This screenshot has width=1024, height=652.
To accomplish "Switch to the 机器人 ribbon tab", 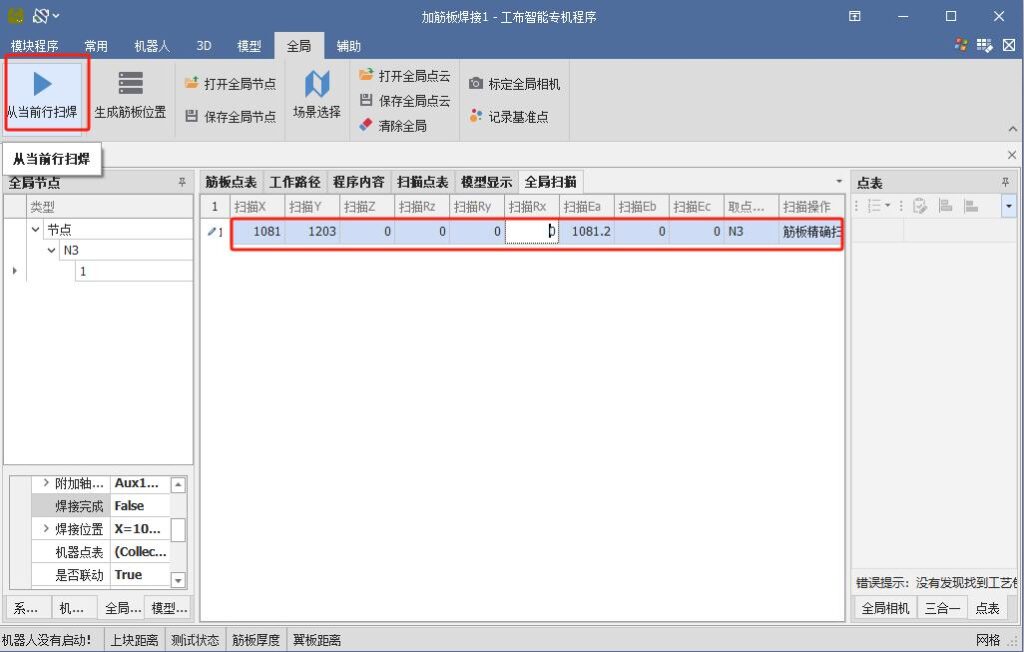I will (x=152, y=46).
